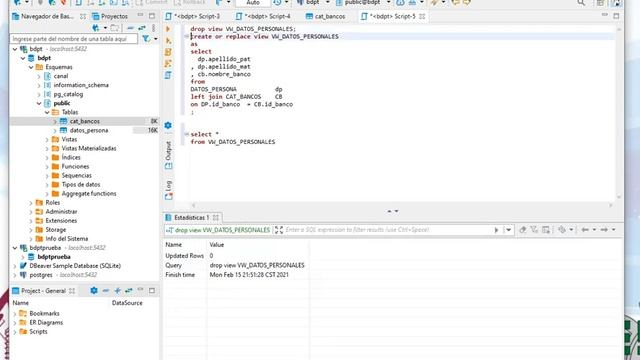This screenshot has height=360, width=640.
Task: Show the Log panel from the editor sidebar
Action: (x=169, y=190)
